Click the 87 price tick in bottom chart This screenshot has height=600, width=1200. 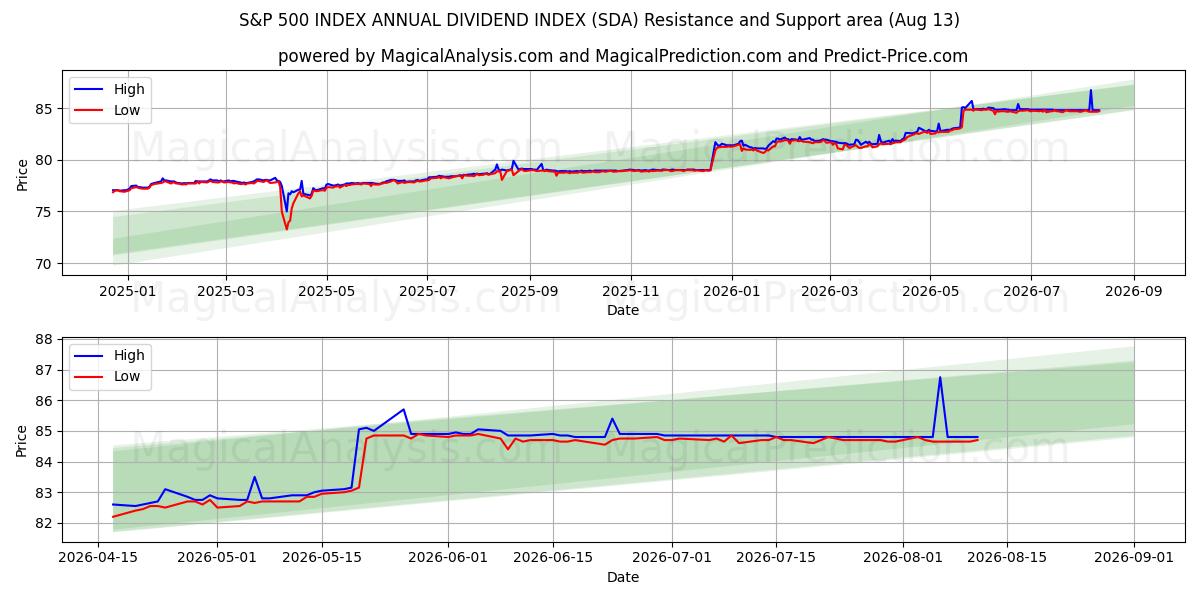46,370
